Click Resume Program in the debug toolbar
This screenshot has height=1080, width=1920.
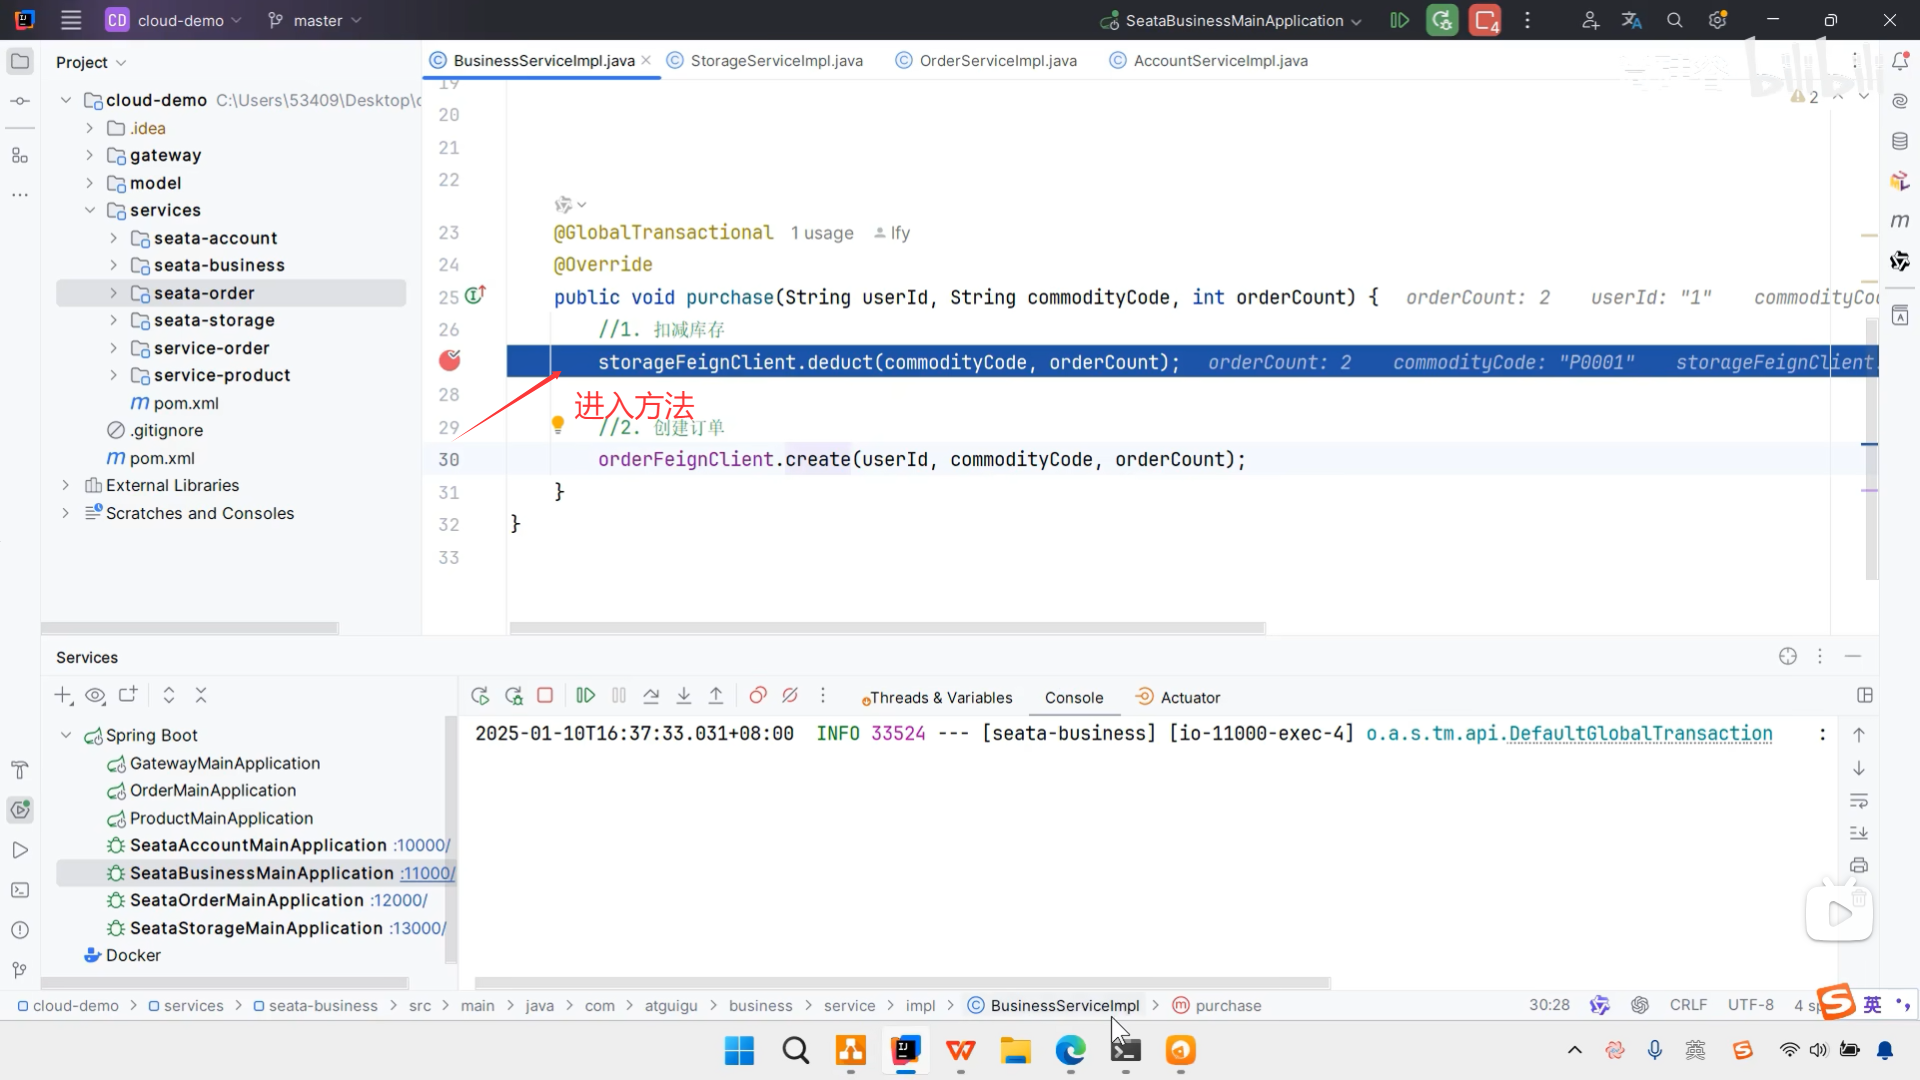(x=586, y=696)
